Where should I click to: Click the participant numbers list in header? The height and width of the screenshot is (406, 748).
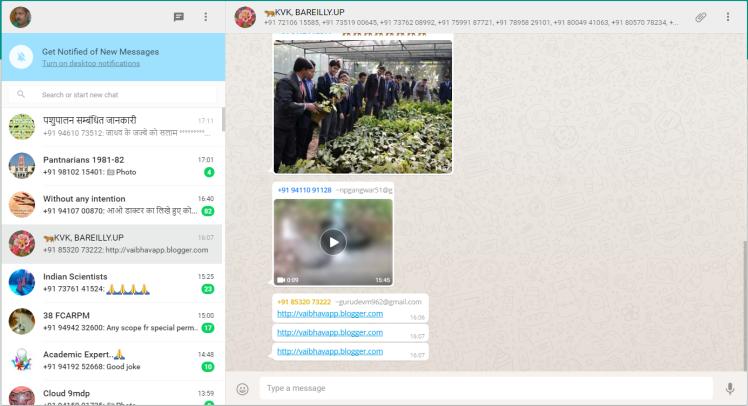(471, 22)
